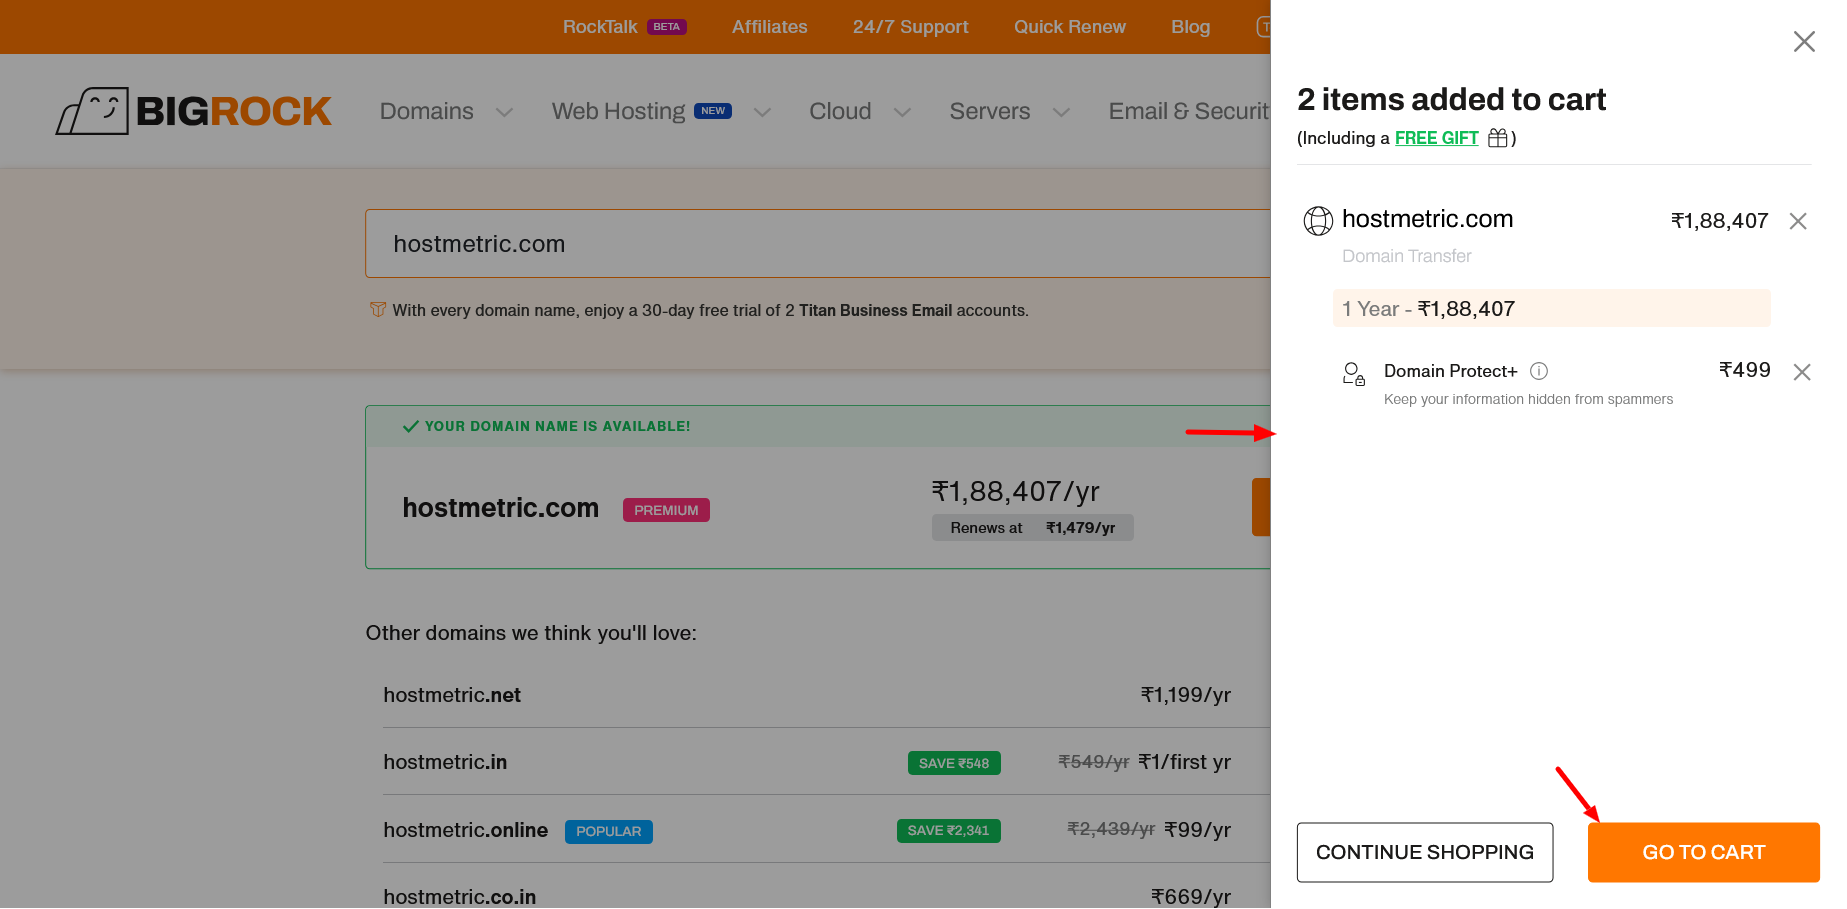
Task: Click the NEW badge next to Web Hosting
Action: tap(713, 111)
